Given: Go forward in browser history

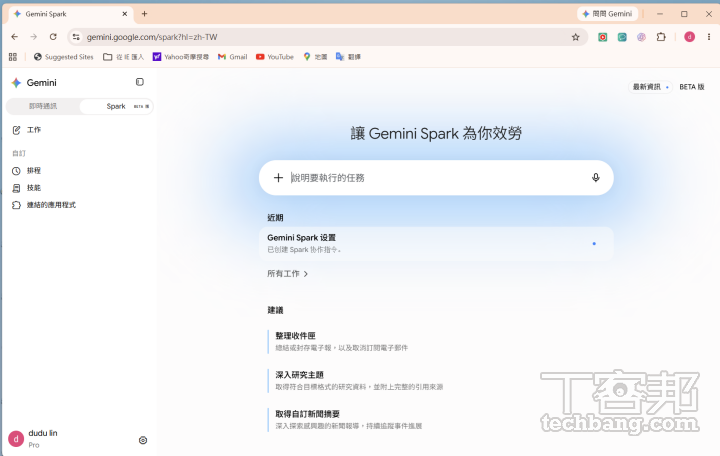Looking at the screenshot, I should pyautogui.click(x=34, y=37).
